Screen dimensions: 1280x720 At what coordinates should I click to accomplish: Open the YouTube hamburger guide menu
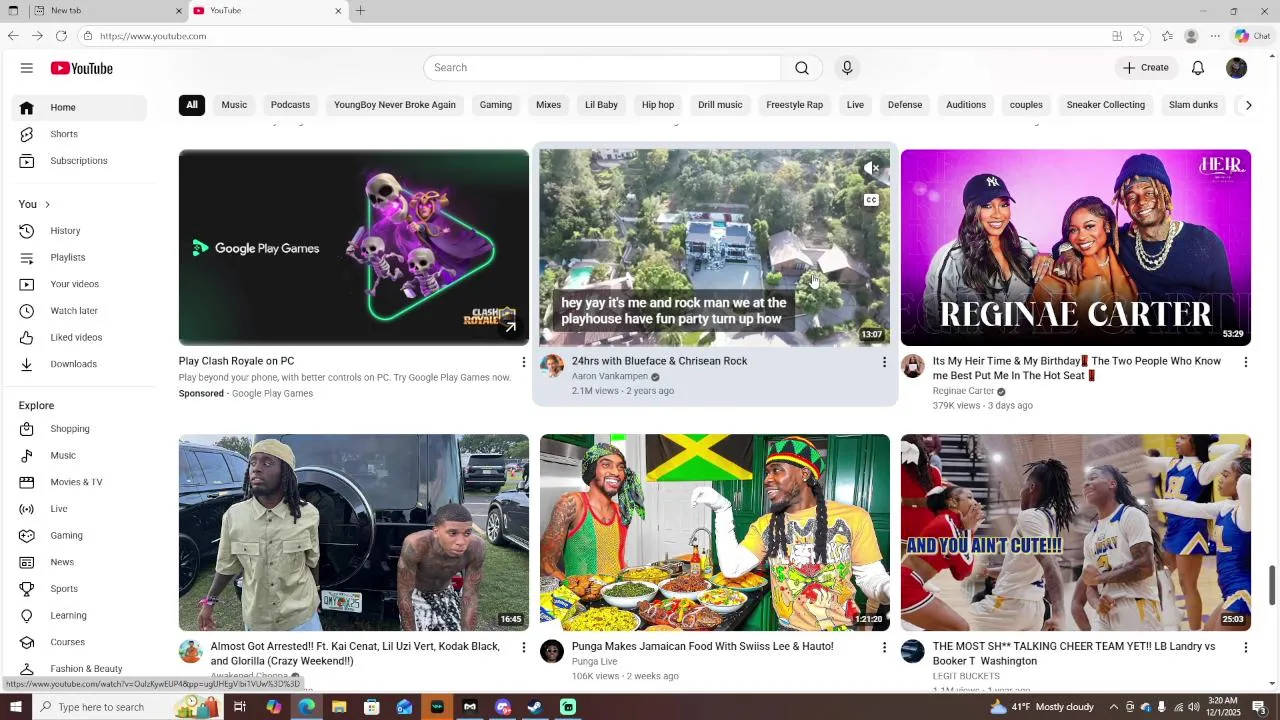pos(27,68)
